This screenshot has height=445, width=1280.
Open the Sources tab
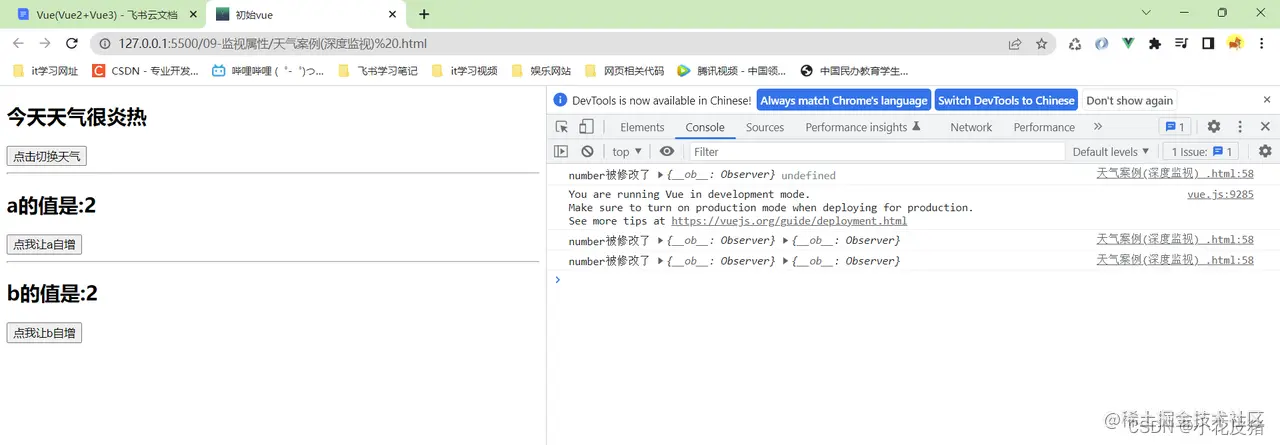(765, 127)
